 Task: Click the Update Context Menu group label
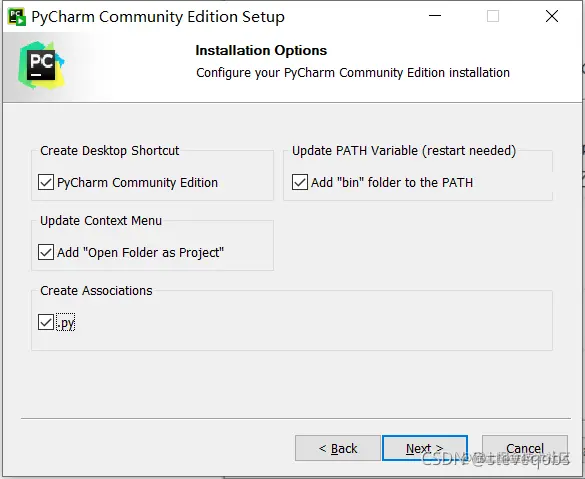pos(101,220)
